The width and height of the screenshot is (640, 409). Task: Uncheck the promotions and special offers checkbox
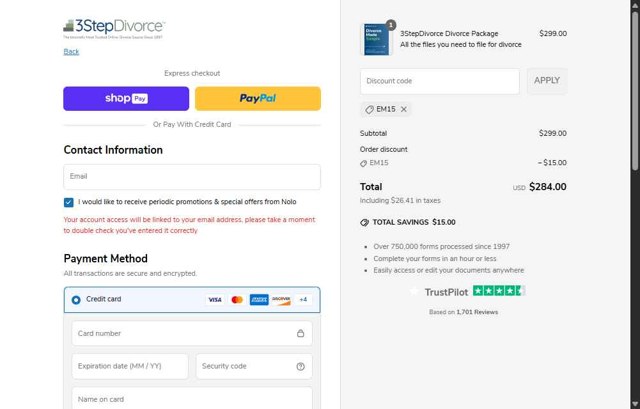click(69, 202)
